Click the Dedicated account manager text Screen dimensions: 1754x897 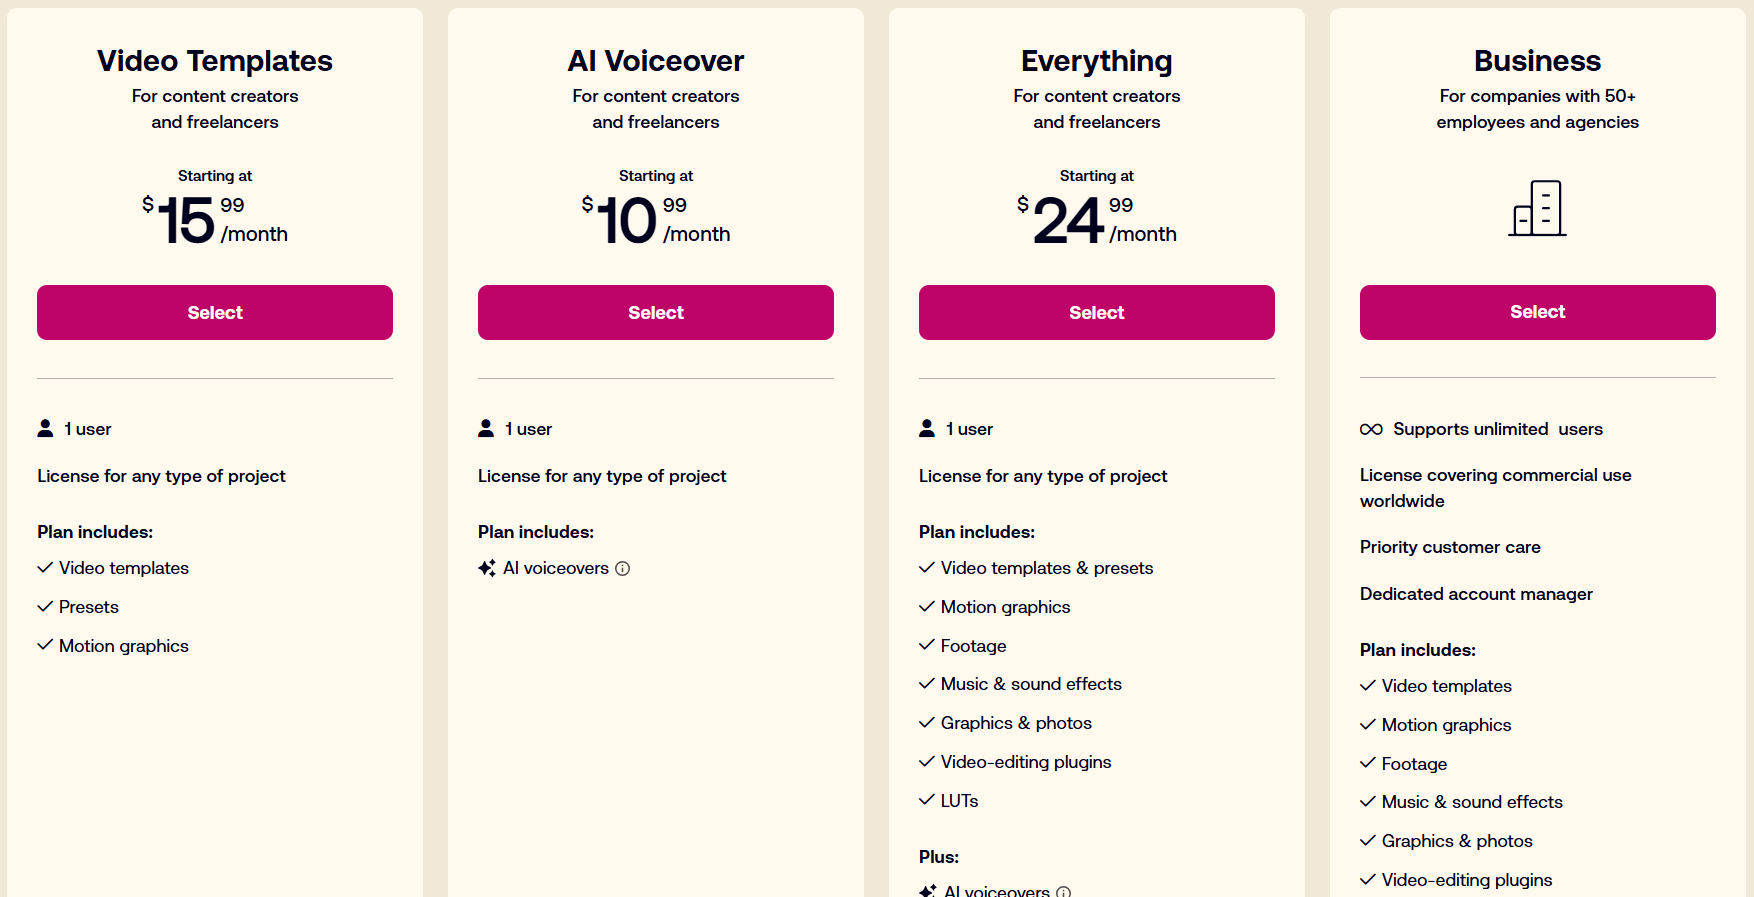(x=1476, y=594)
